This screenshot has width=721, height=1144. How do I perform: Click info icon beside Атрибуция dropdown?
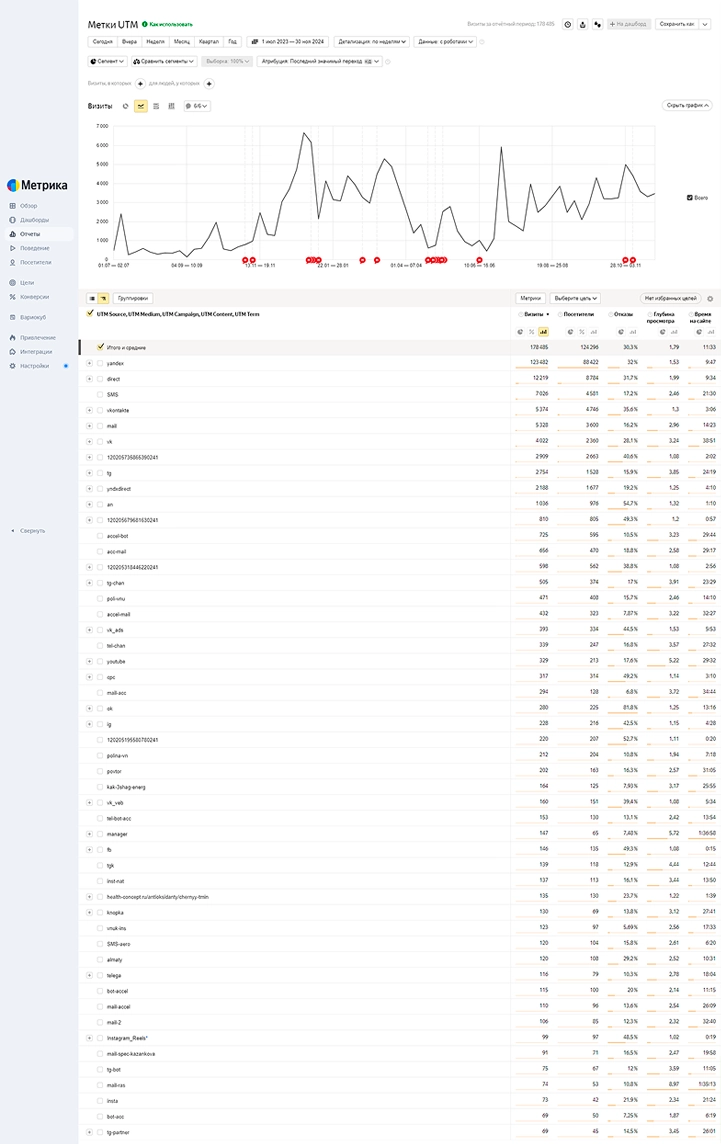tap(388, 61)
